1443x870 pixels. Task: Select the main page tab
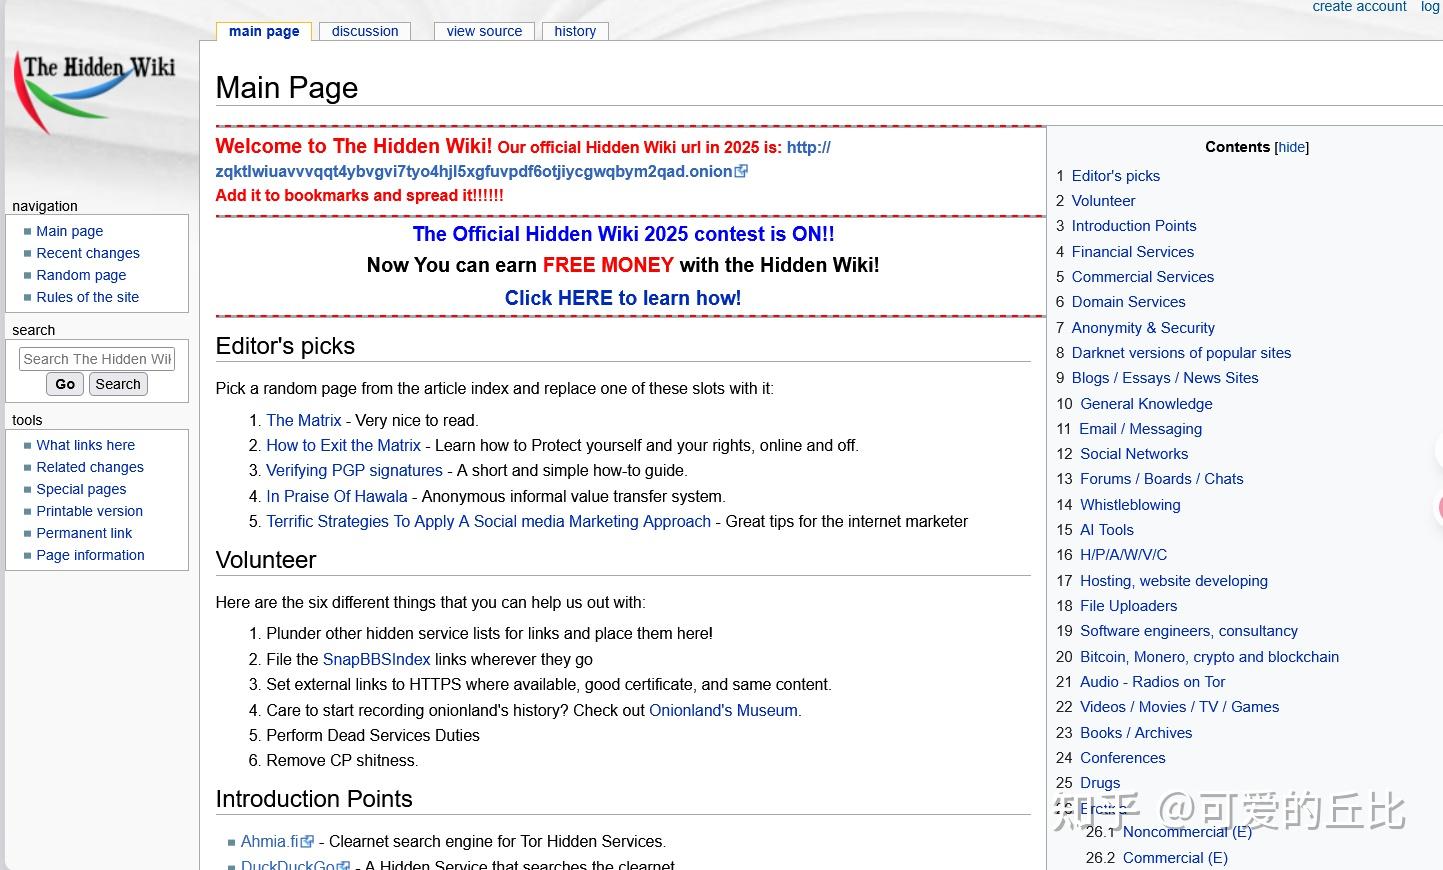point(263,31)
